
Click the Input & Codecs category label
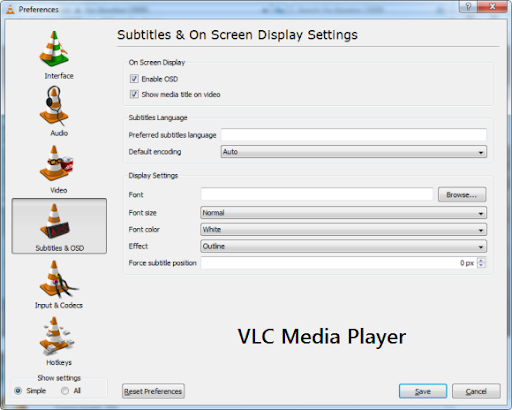tap(59, 305)
